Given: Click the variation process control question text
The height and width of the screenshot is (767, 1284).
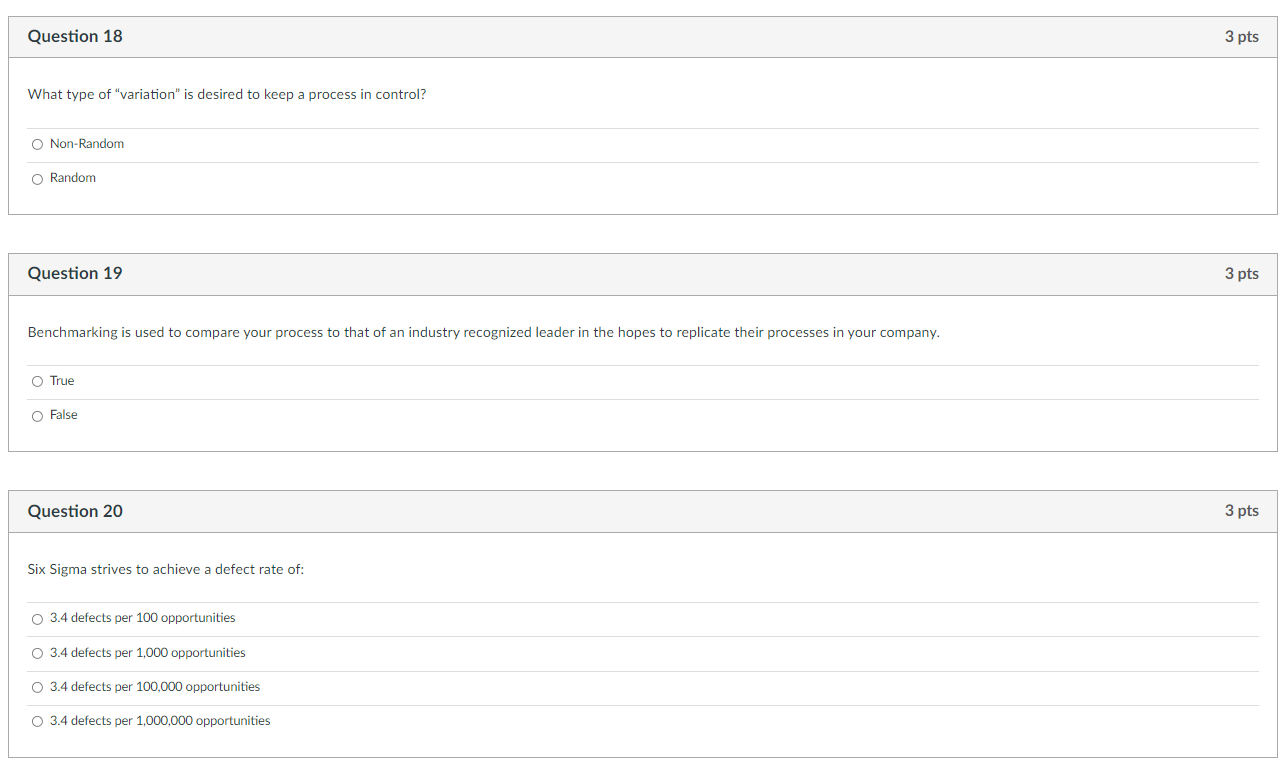Looking at the screenshot, I should pyautogui.click(x=227, y=94).
